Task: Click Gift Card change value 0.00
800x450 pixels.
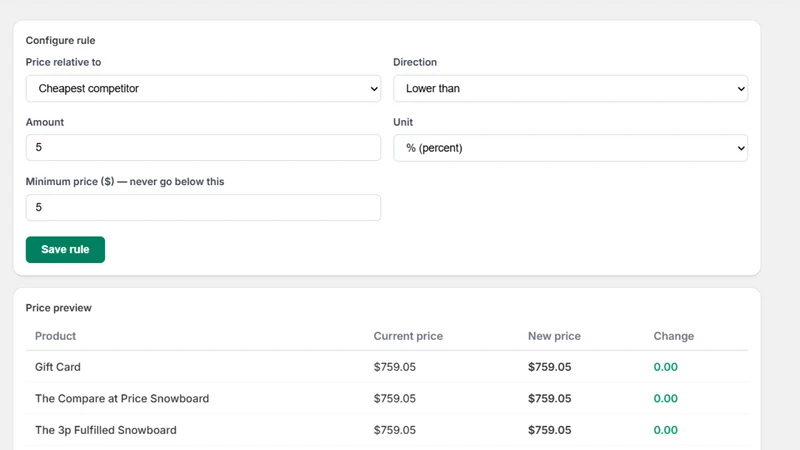Action: point(665,367)
